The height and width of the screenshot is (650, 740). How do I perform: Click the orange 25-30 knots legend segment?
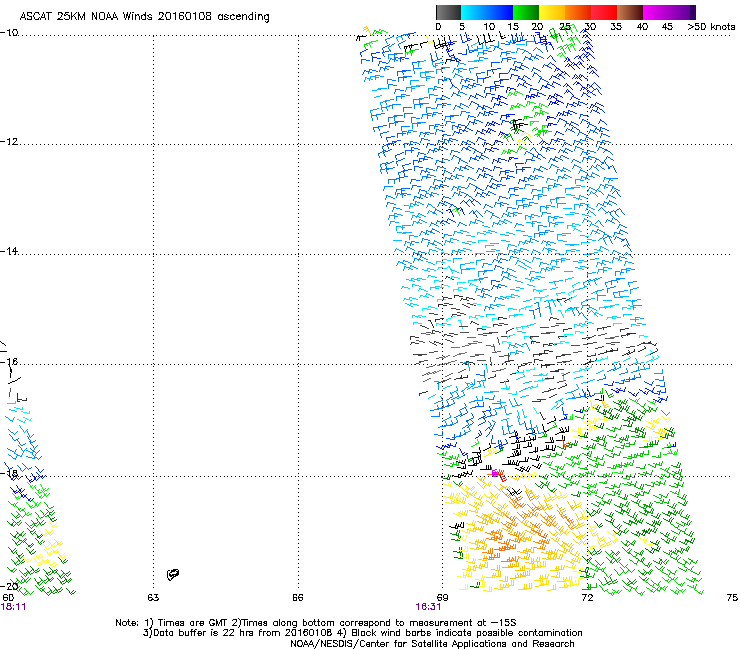(x=577, y=12)
